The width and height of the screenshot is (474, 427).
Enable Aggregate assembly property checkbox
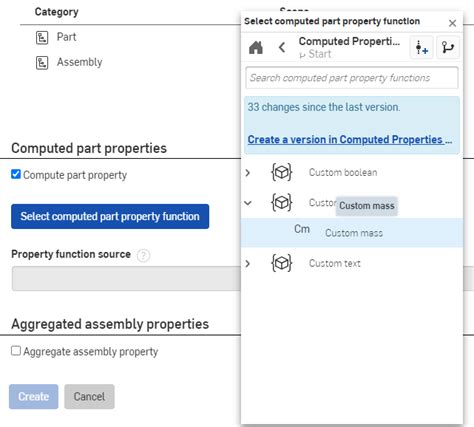pyautogui.click(x=16, y=351)
